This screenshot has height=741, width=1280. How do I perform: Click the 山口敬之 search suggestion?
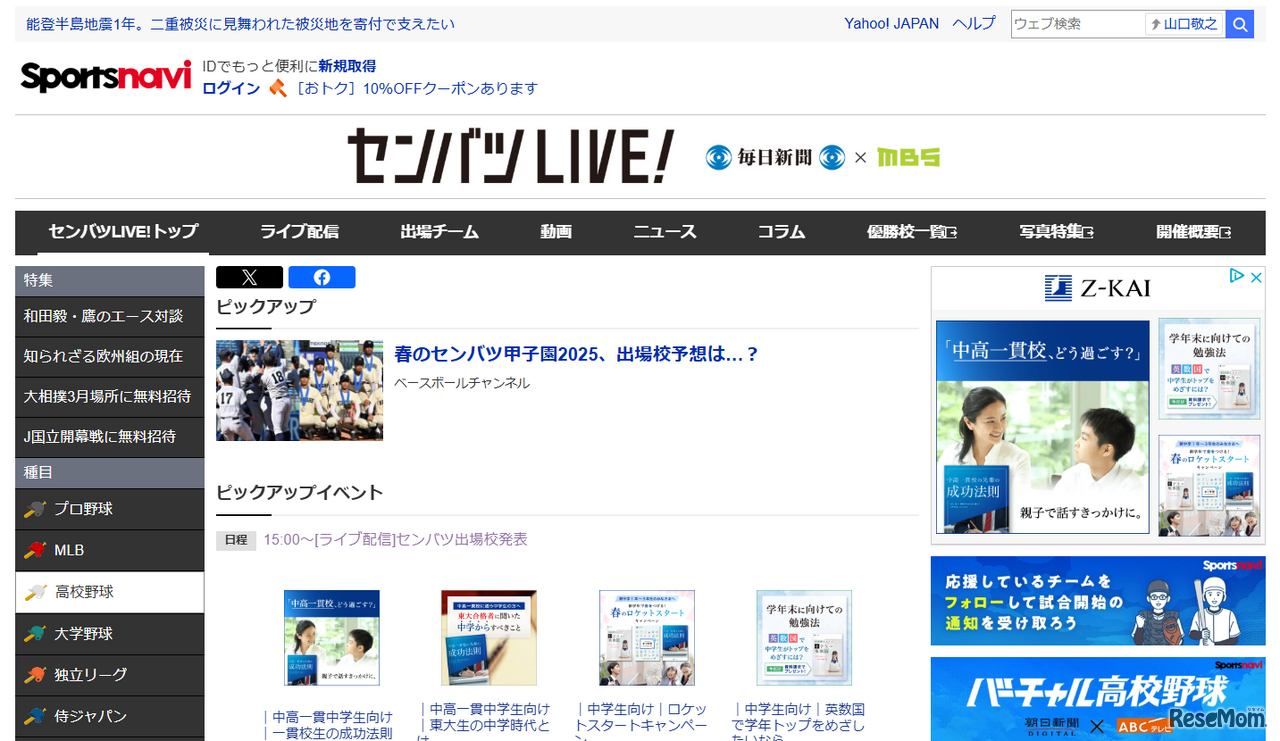click(x=1184, y=24)
